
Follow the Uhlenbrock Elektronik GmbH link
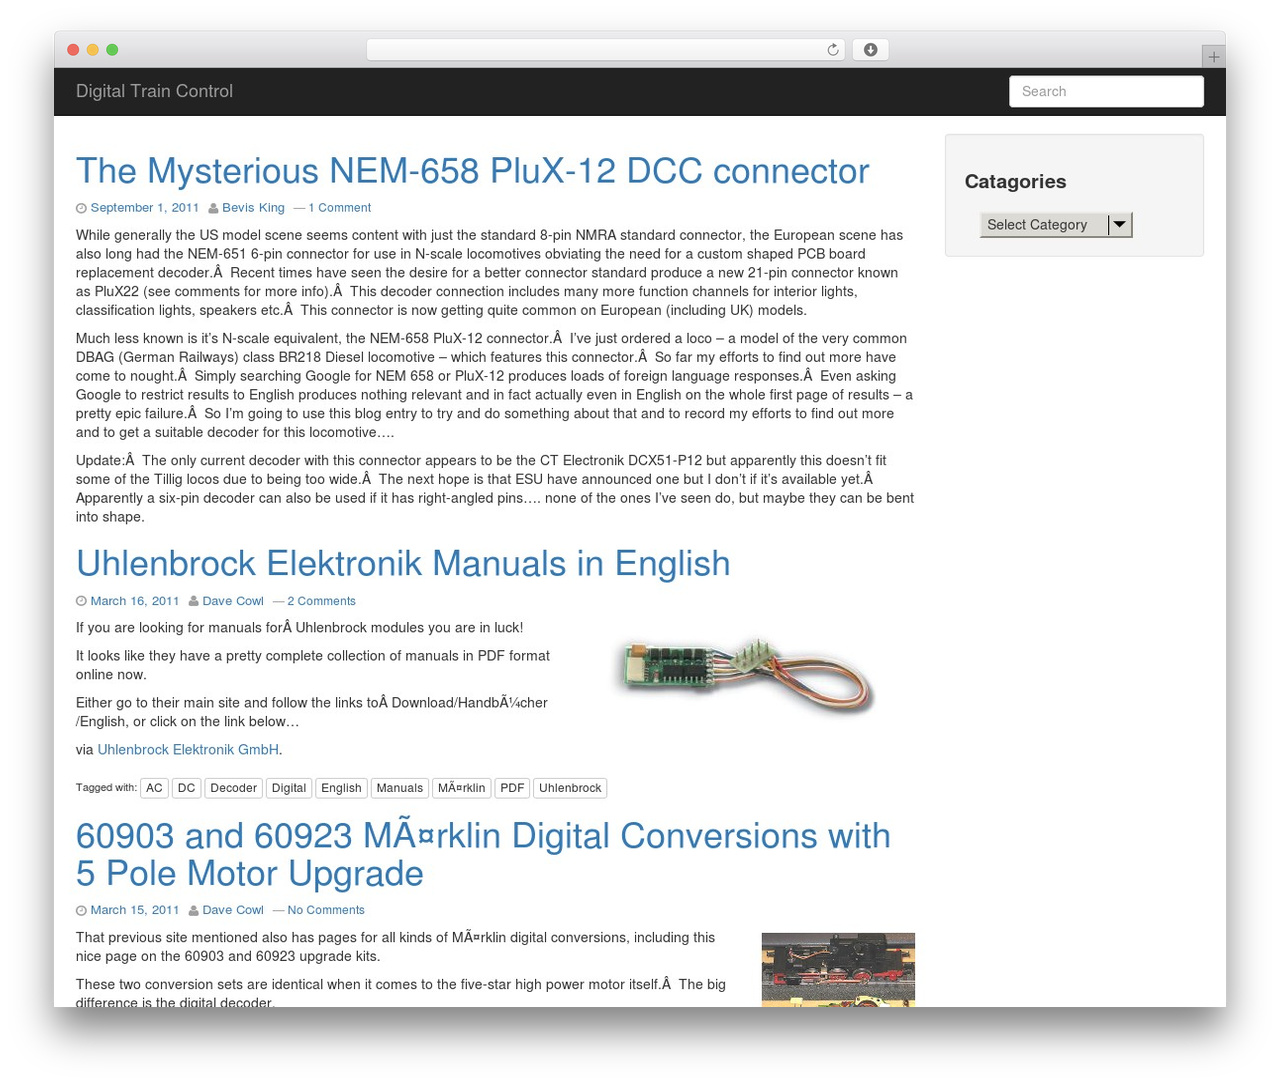tap(188, 750)
